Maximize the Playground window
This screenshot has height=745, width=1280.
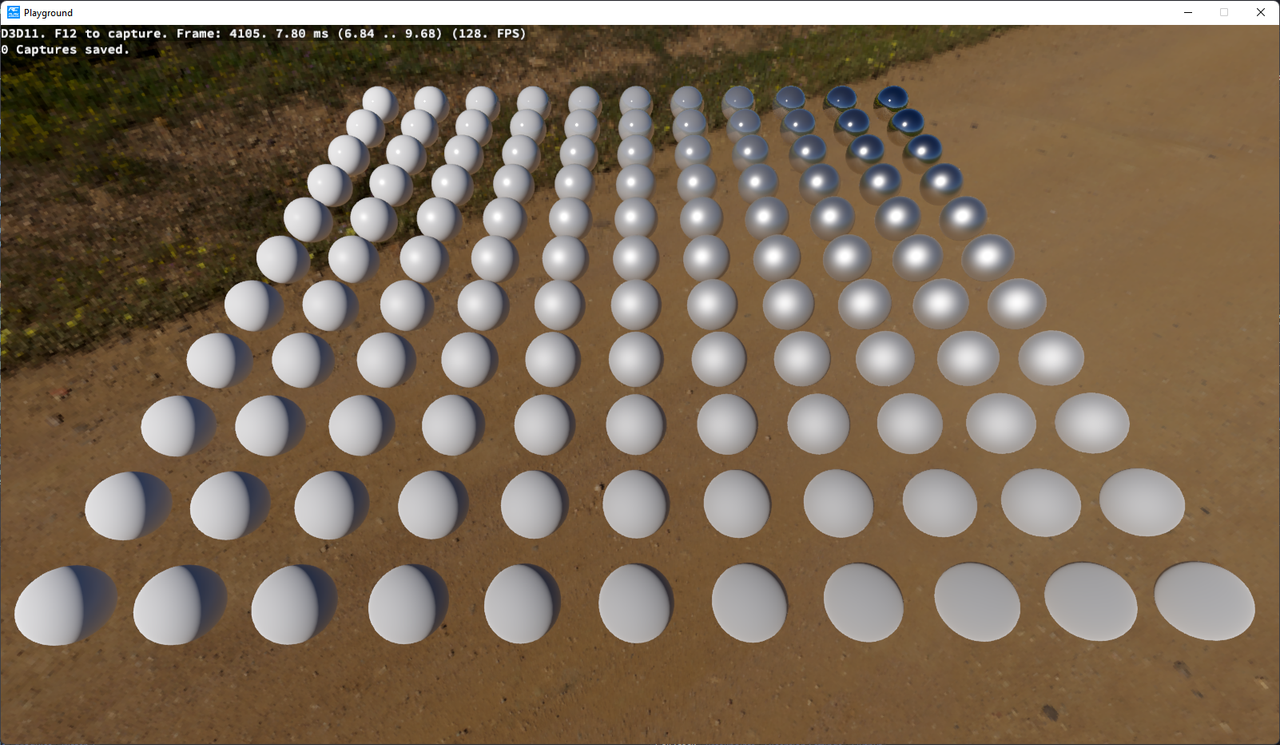click(x=1224, y=13)
